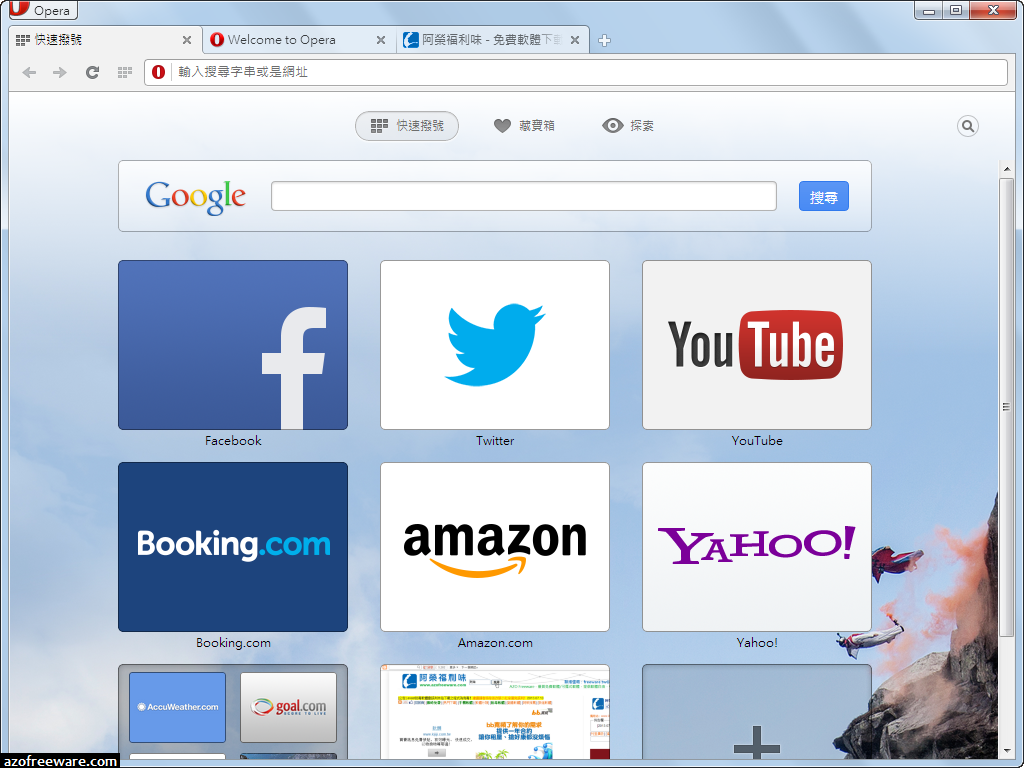The width and height of the screenshot is (1024, 768).
Task: Minimize the Opera window
Action: click(929, 10)
